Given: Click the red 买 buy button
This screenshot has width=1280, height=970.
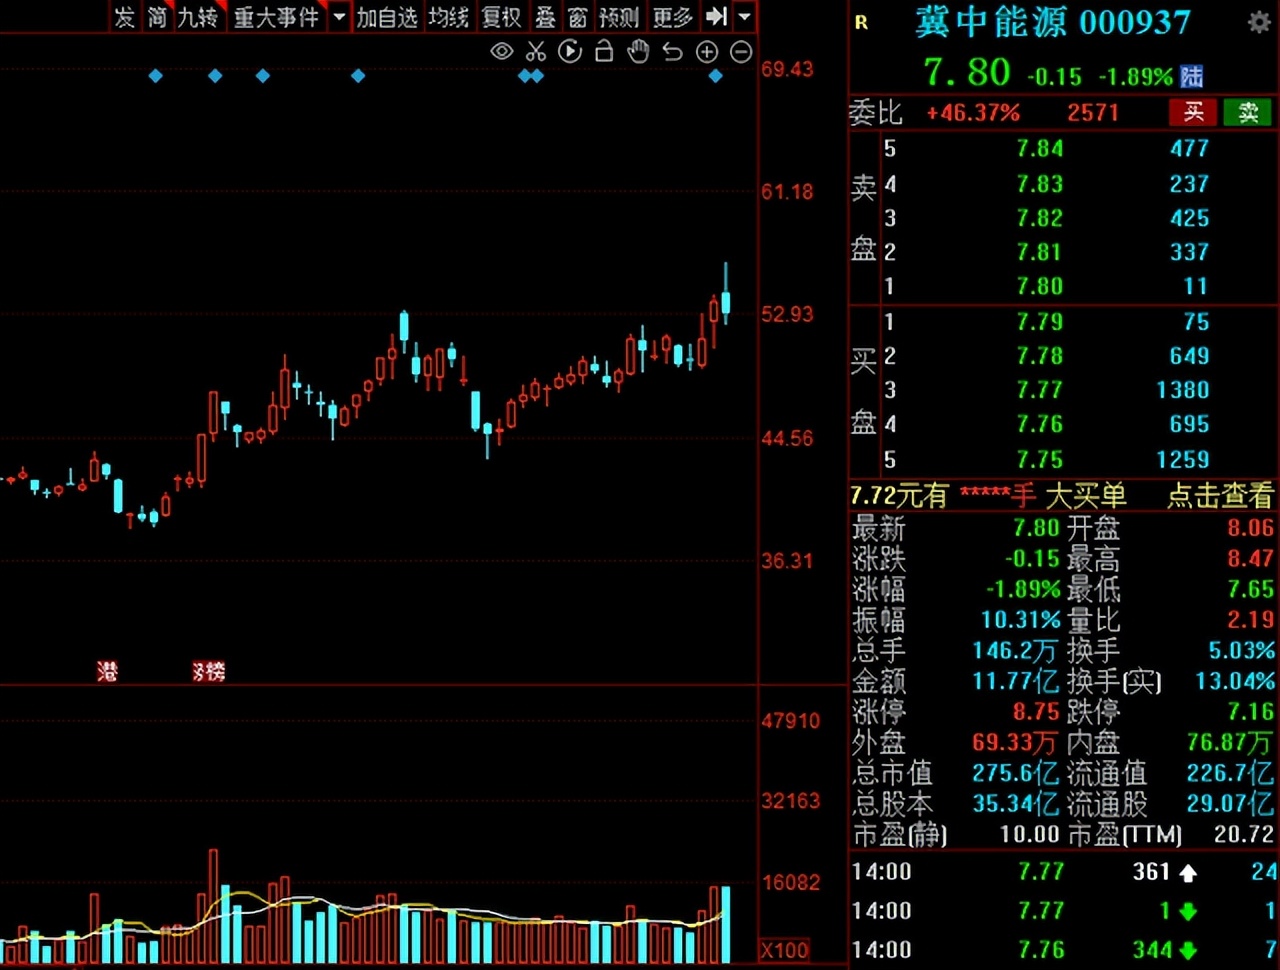Looking at the screenshot, I should pyautogui.click(x=1193, y=112).
